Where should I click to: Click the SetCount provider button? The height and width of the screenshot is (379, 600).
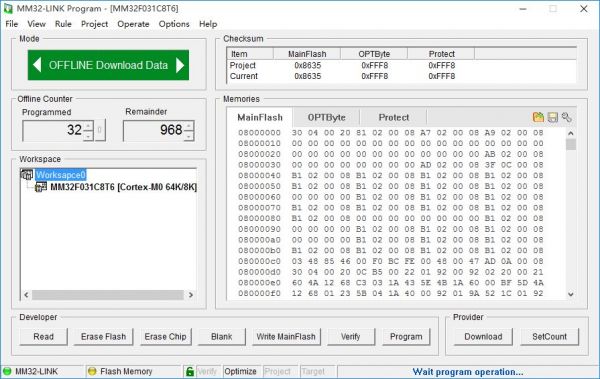[549, 337]
